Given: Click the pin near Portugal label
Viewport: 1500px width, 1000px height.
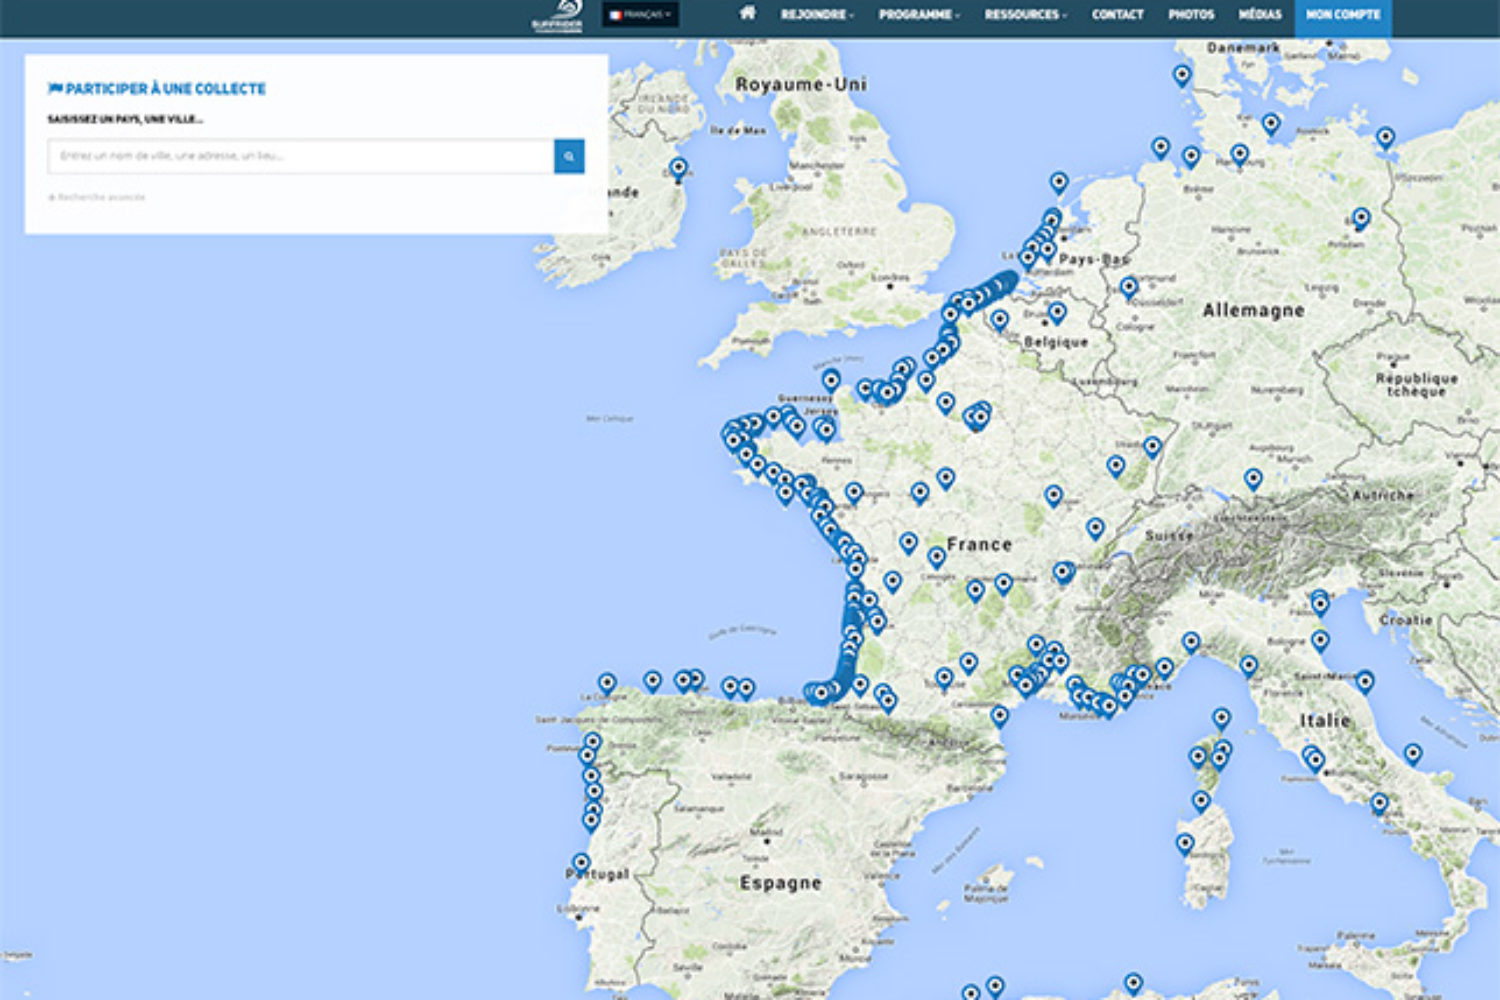Looking at the screenshot, I should click(581, 863).
